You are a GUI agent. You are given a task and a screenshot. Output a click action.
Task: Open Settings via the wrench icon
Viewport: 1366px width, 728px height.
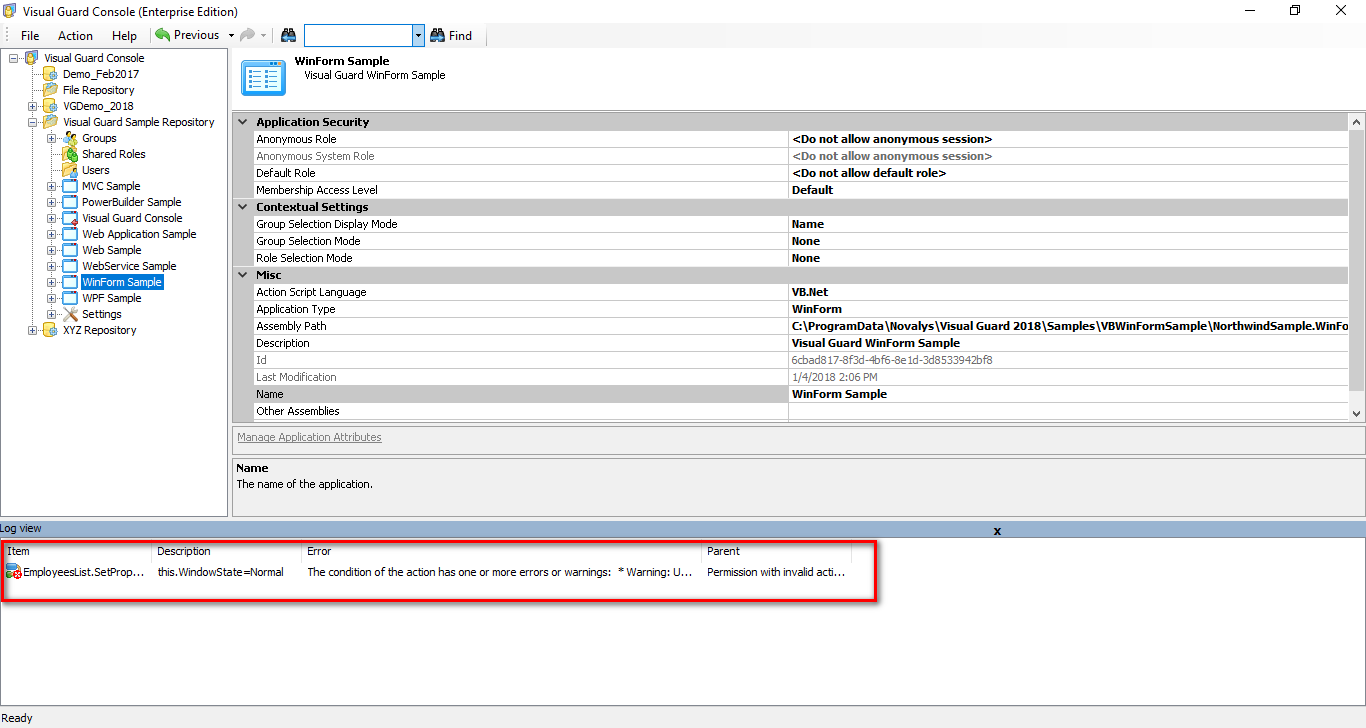pyautogui.click(x=68, y=314)
